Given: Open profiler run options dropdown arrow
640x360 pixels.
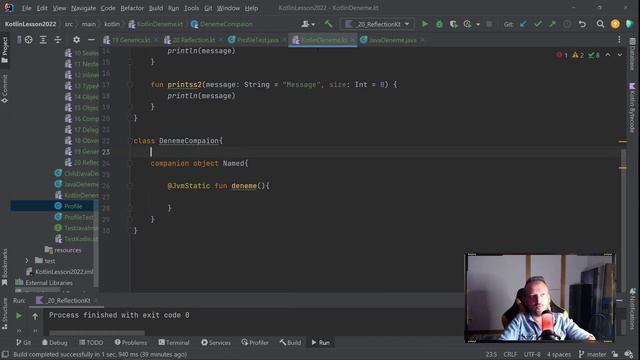Looking at the screenshot, I should (x=478, y=24).
